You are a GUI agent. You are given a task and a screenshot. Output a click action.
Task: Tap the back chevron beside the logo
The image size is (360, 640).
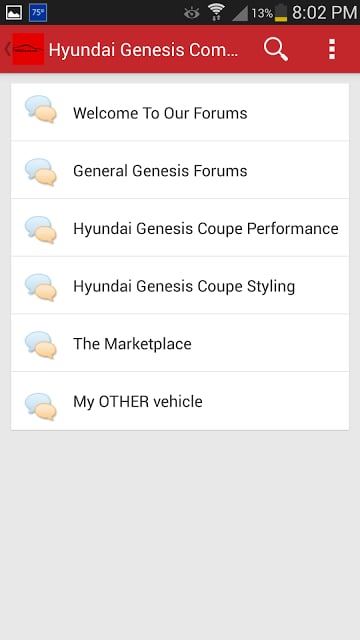coord(7,49)
